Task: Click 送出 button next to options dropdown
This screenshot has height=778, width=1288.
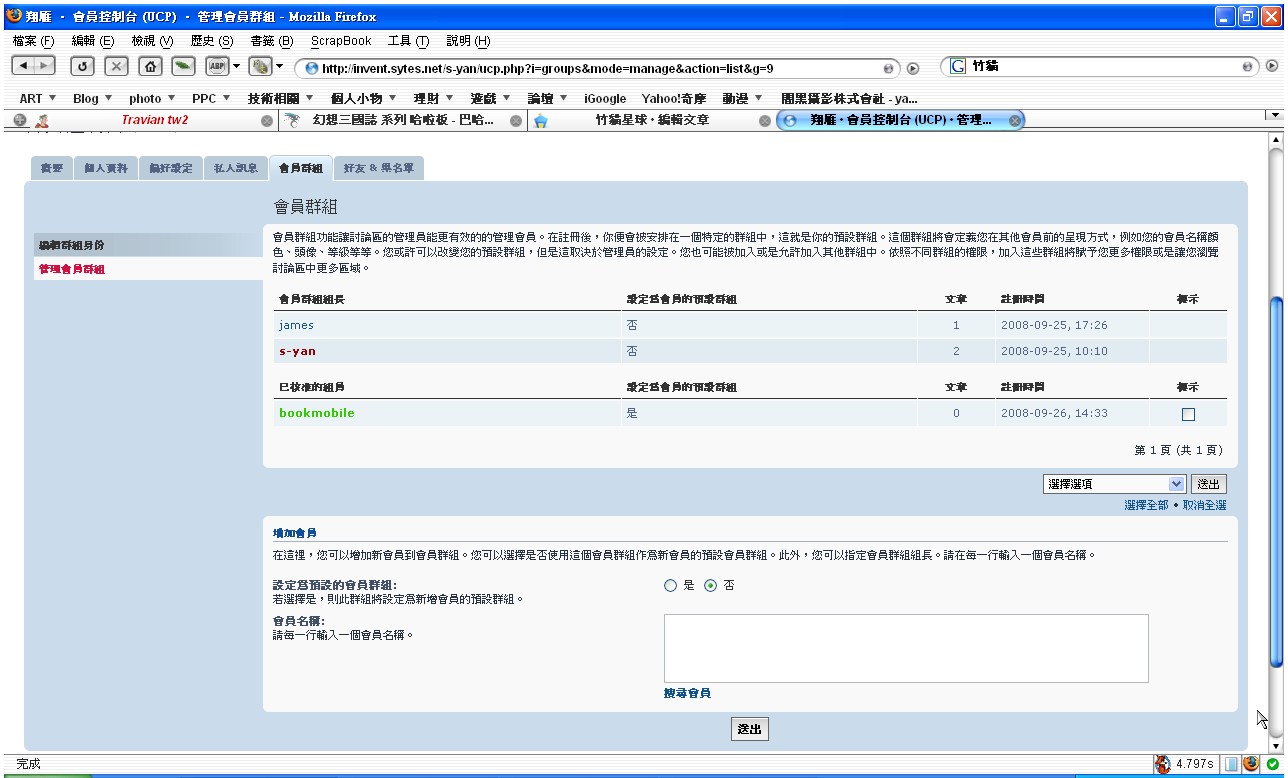Action: tap(1209, 484)
